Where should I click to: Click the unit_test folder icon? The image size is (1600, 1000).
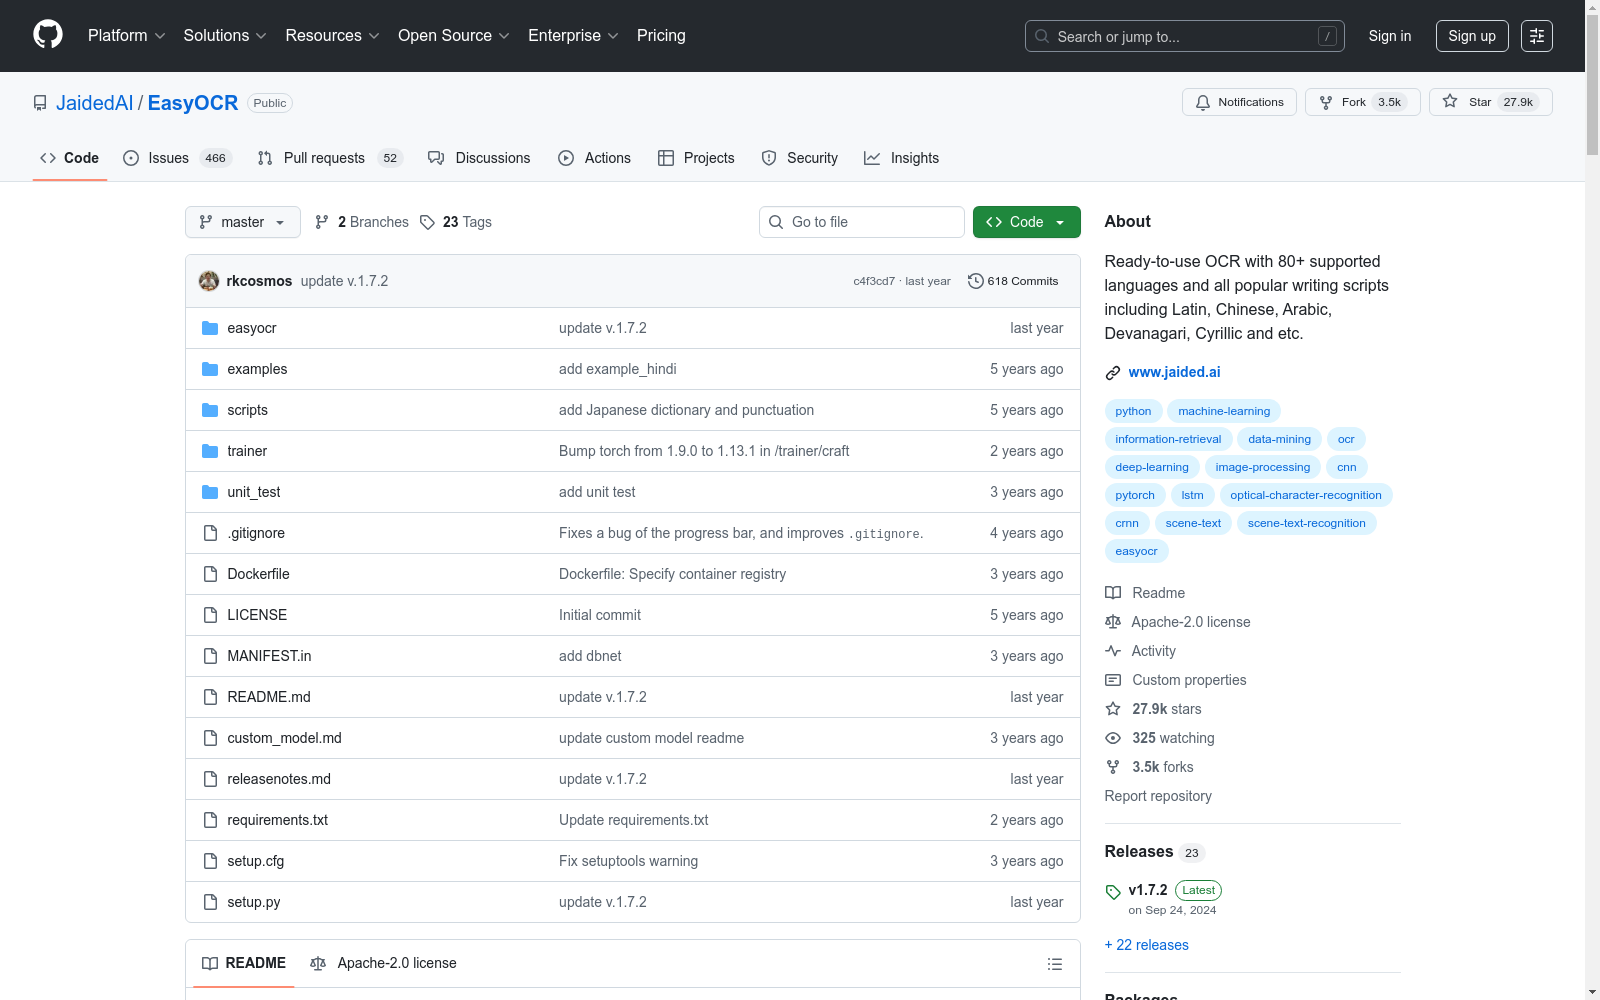(210, 492)
